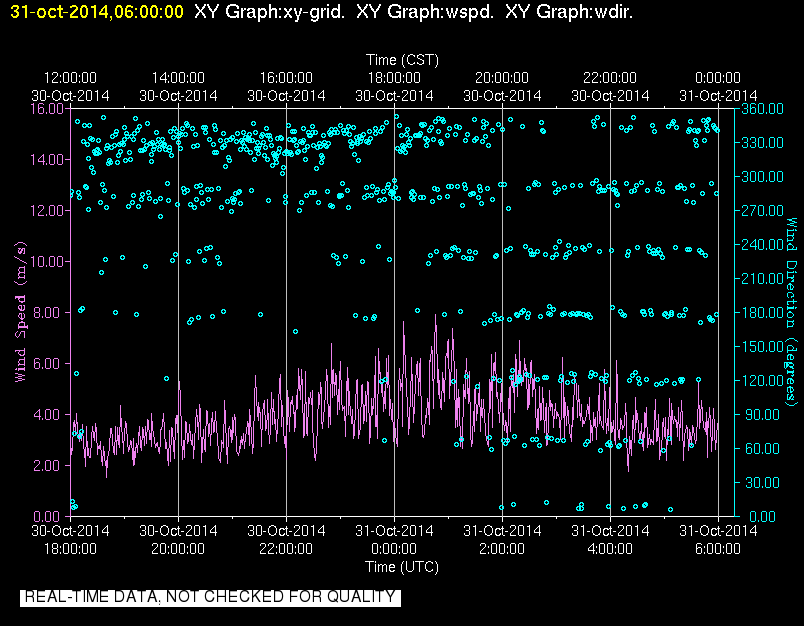Click the yellow timestamp 31-oct-2014,06:00:00
The height and width of the screenshot is (626, 804).
coord(97,12)
